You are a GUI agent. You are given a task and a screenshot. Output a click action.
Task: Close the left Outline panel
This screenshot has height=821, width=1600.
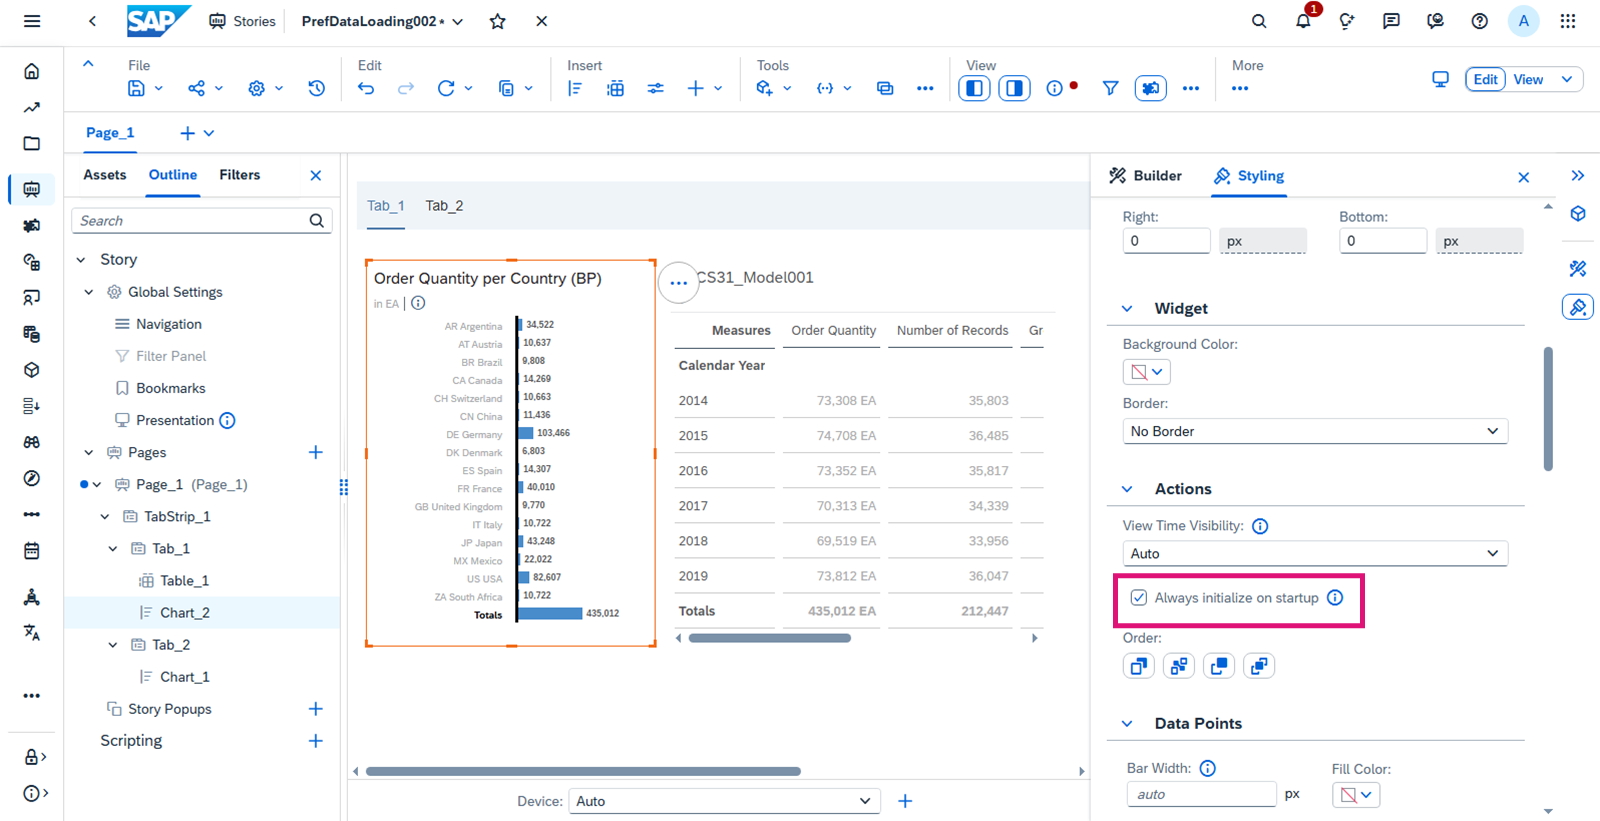316,176
